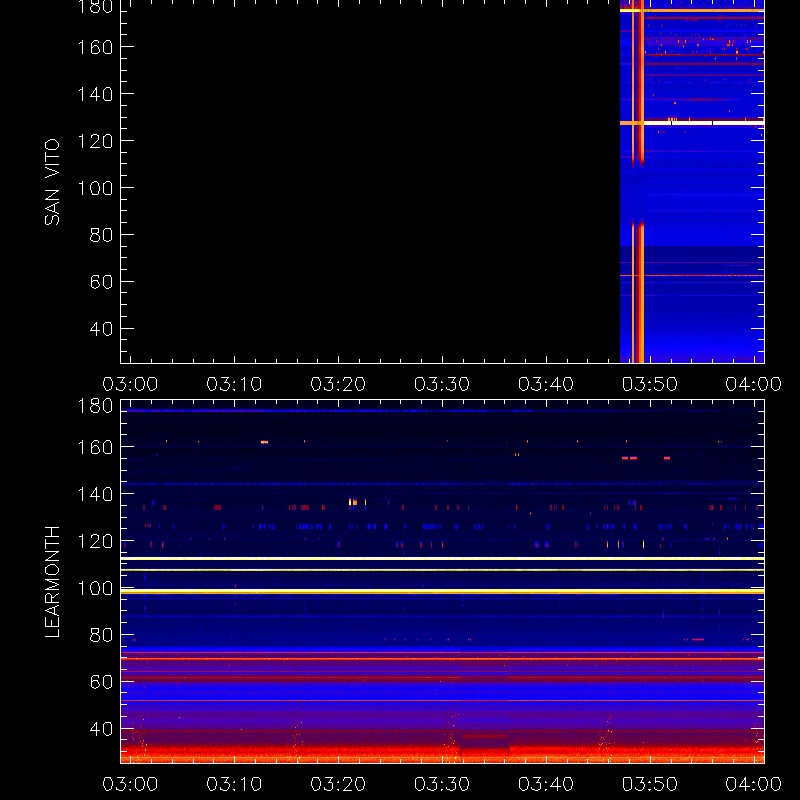Click the SAN VITO axis label

tap(52, 182)
